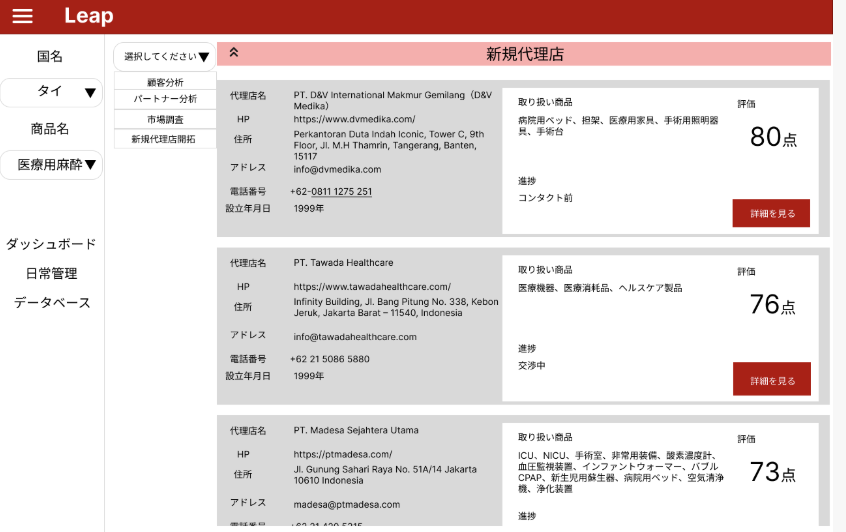Choose 新規代理店開拓 from the list
This screenshot has width=846, height=532.
pyautogui.click(x=165, y=139)
